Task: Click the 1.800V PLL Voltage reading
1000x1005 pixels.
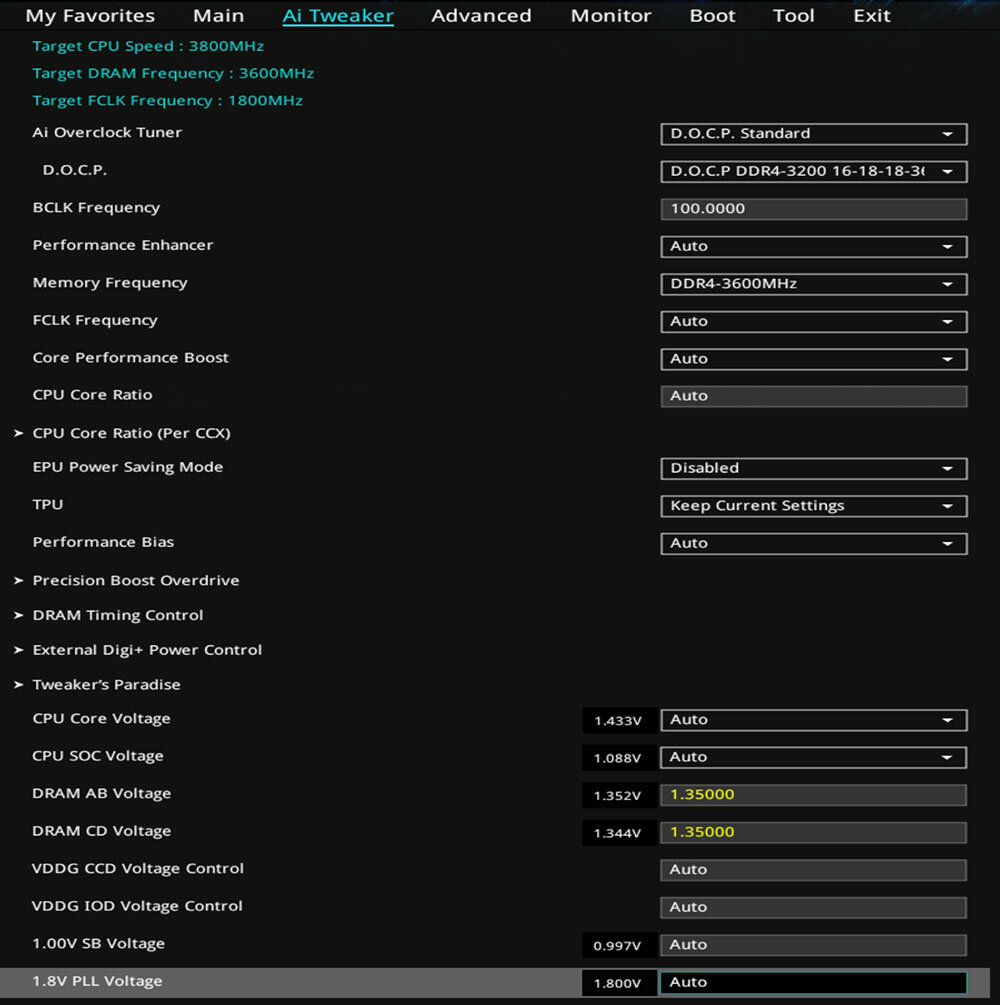Action: click(x=618, y=983)
